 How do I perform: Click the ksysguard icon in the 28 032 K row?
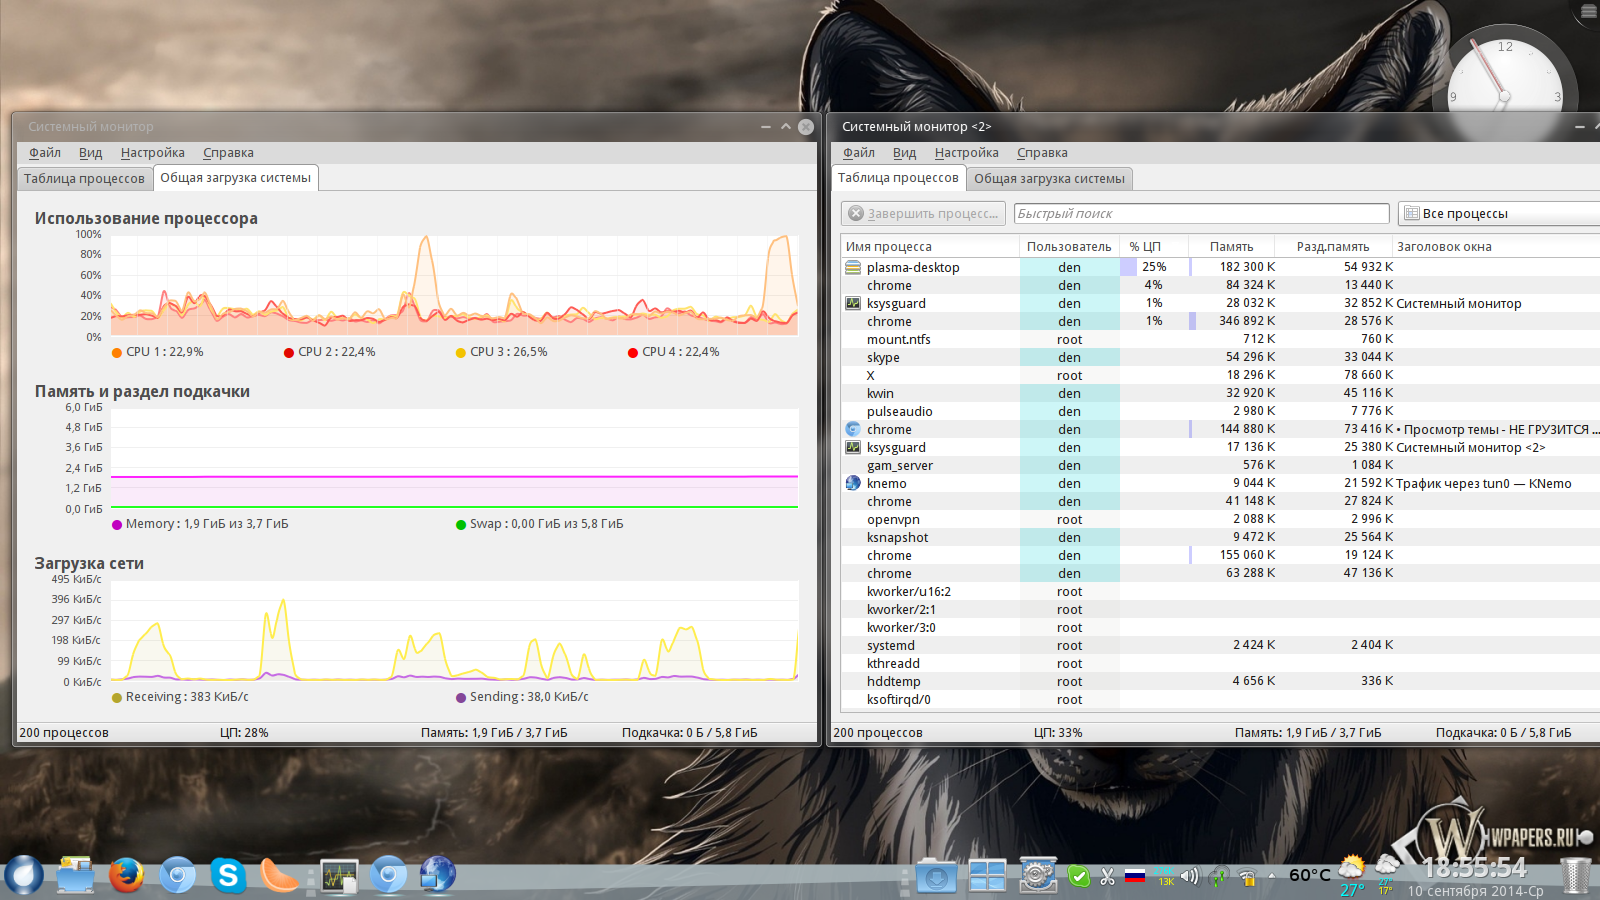pos(853,303)
